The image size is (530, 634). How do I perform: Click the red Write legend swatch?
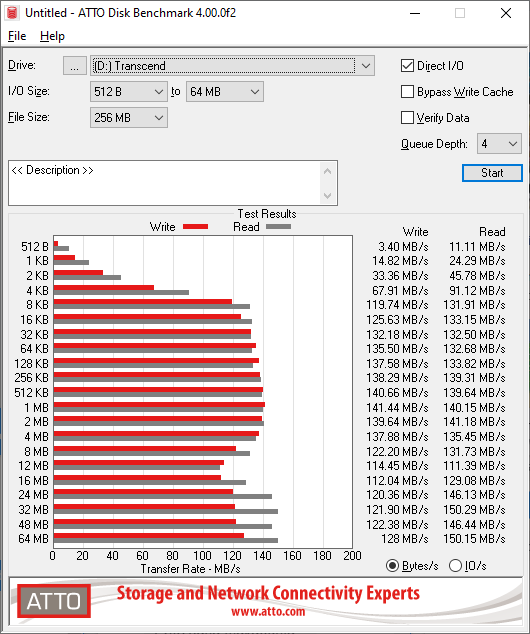click(x=196, y=227)
